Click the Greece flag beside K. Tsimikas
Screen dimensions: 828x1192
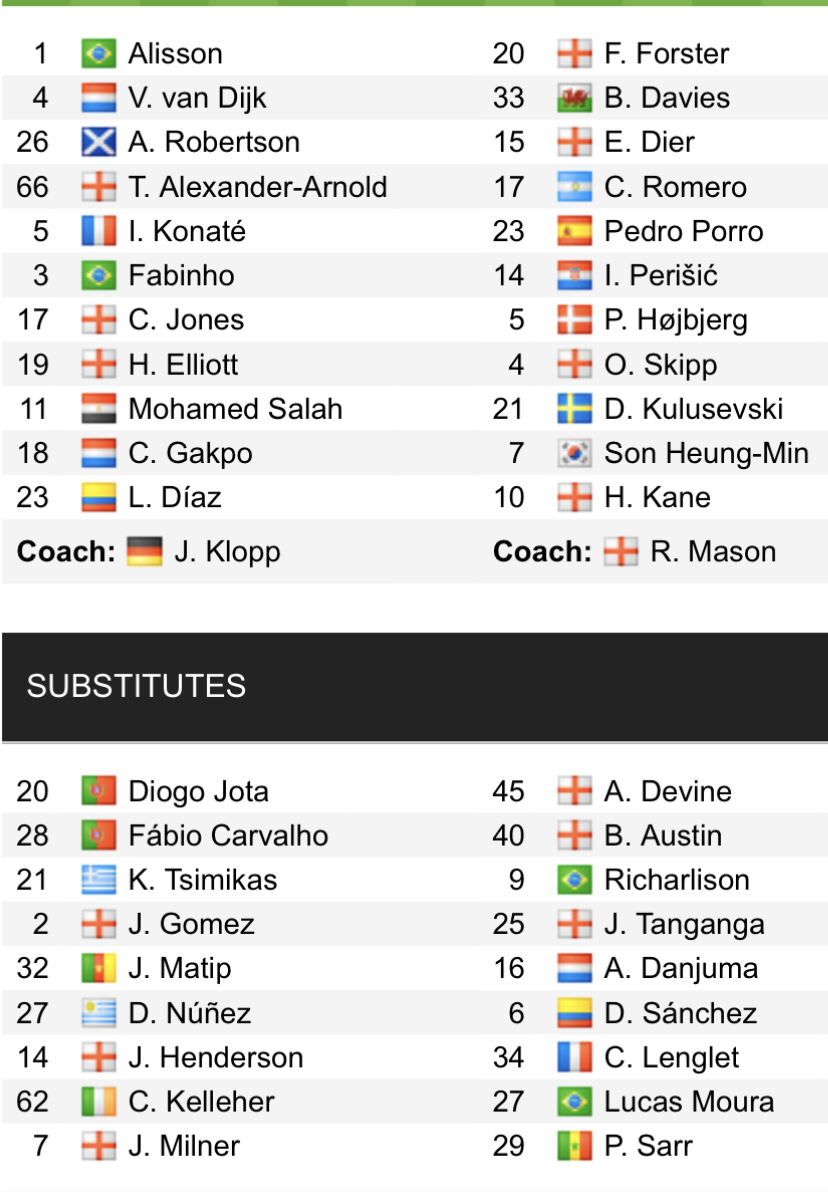click(98, 880)
